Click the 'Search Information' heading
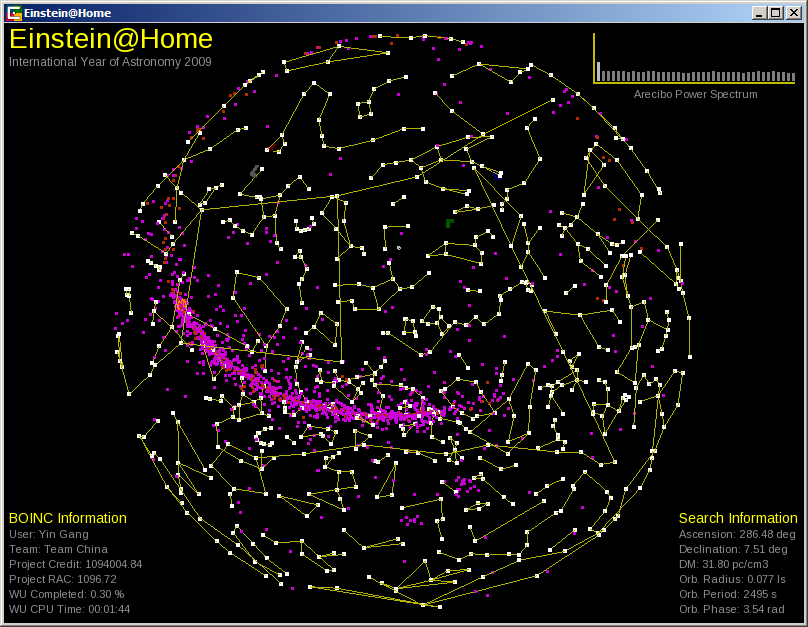The height and width of the screenshot is (627, 808). tap(738, 518)
